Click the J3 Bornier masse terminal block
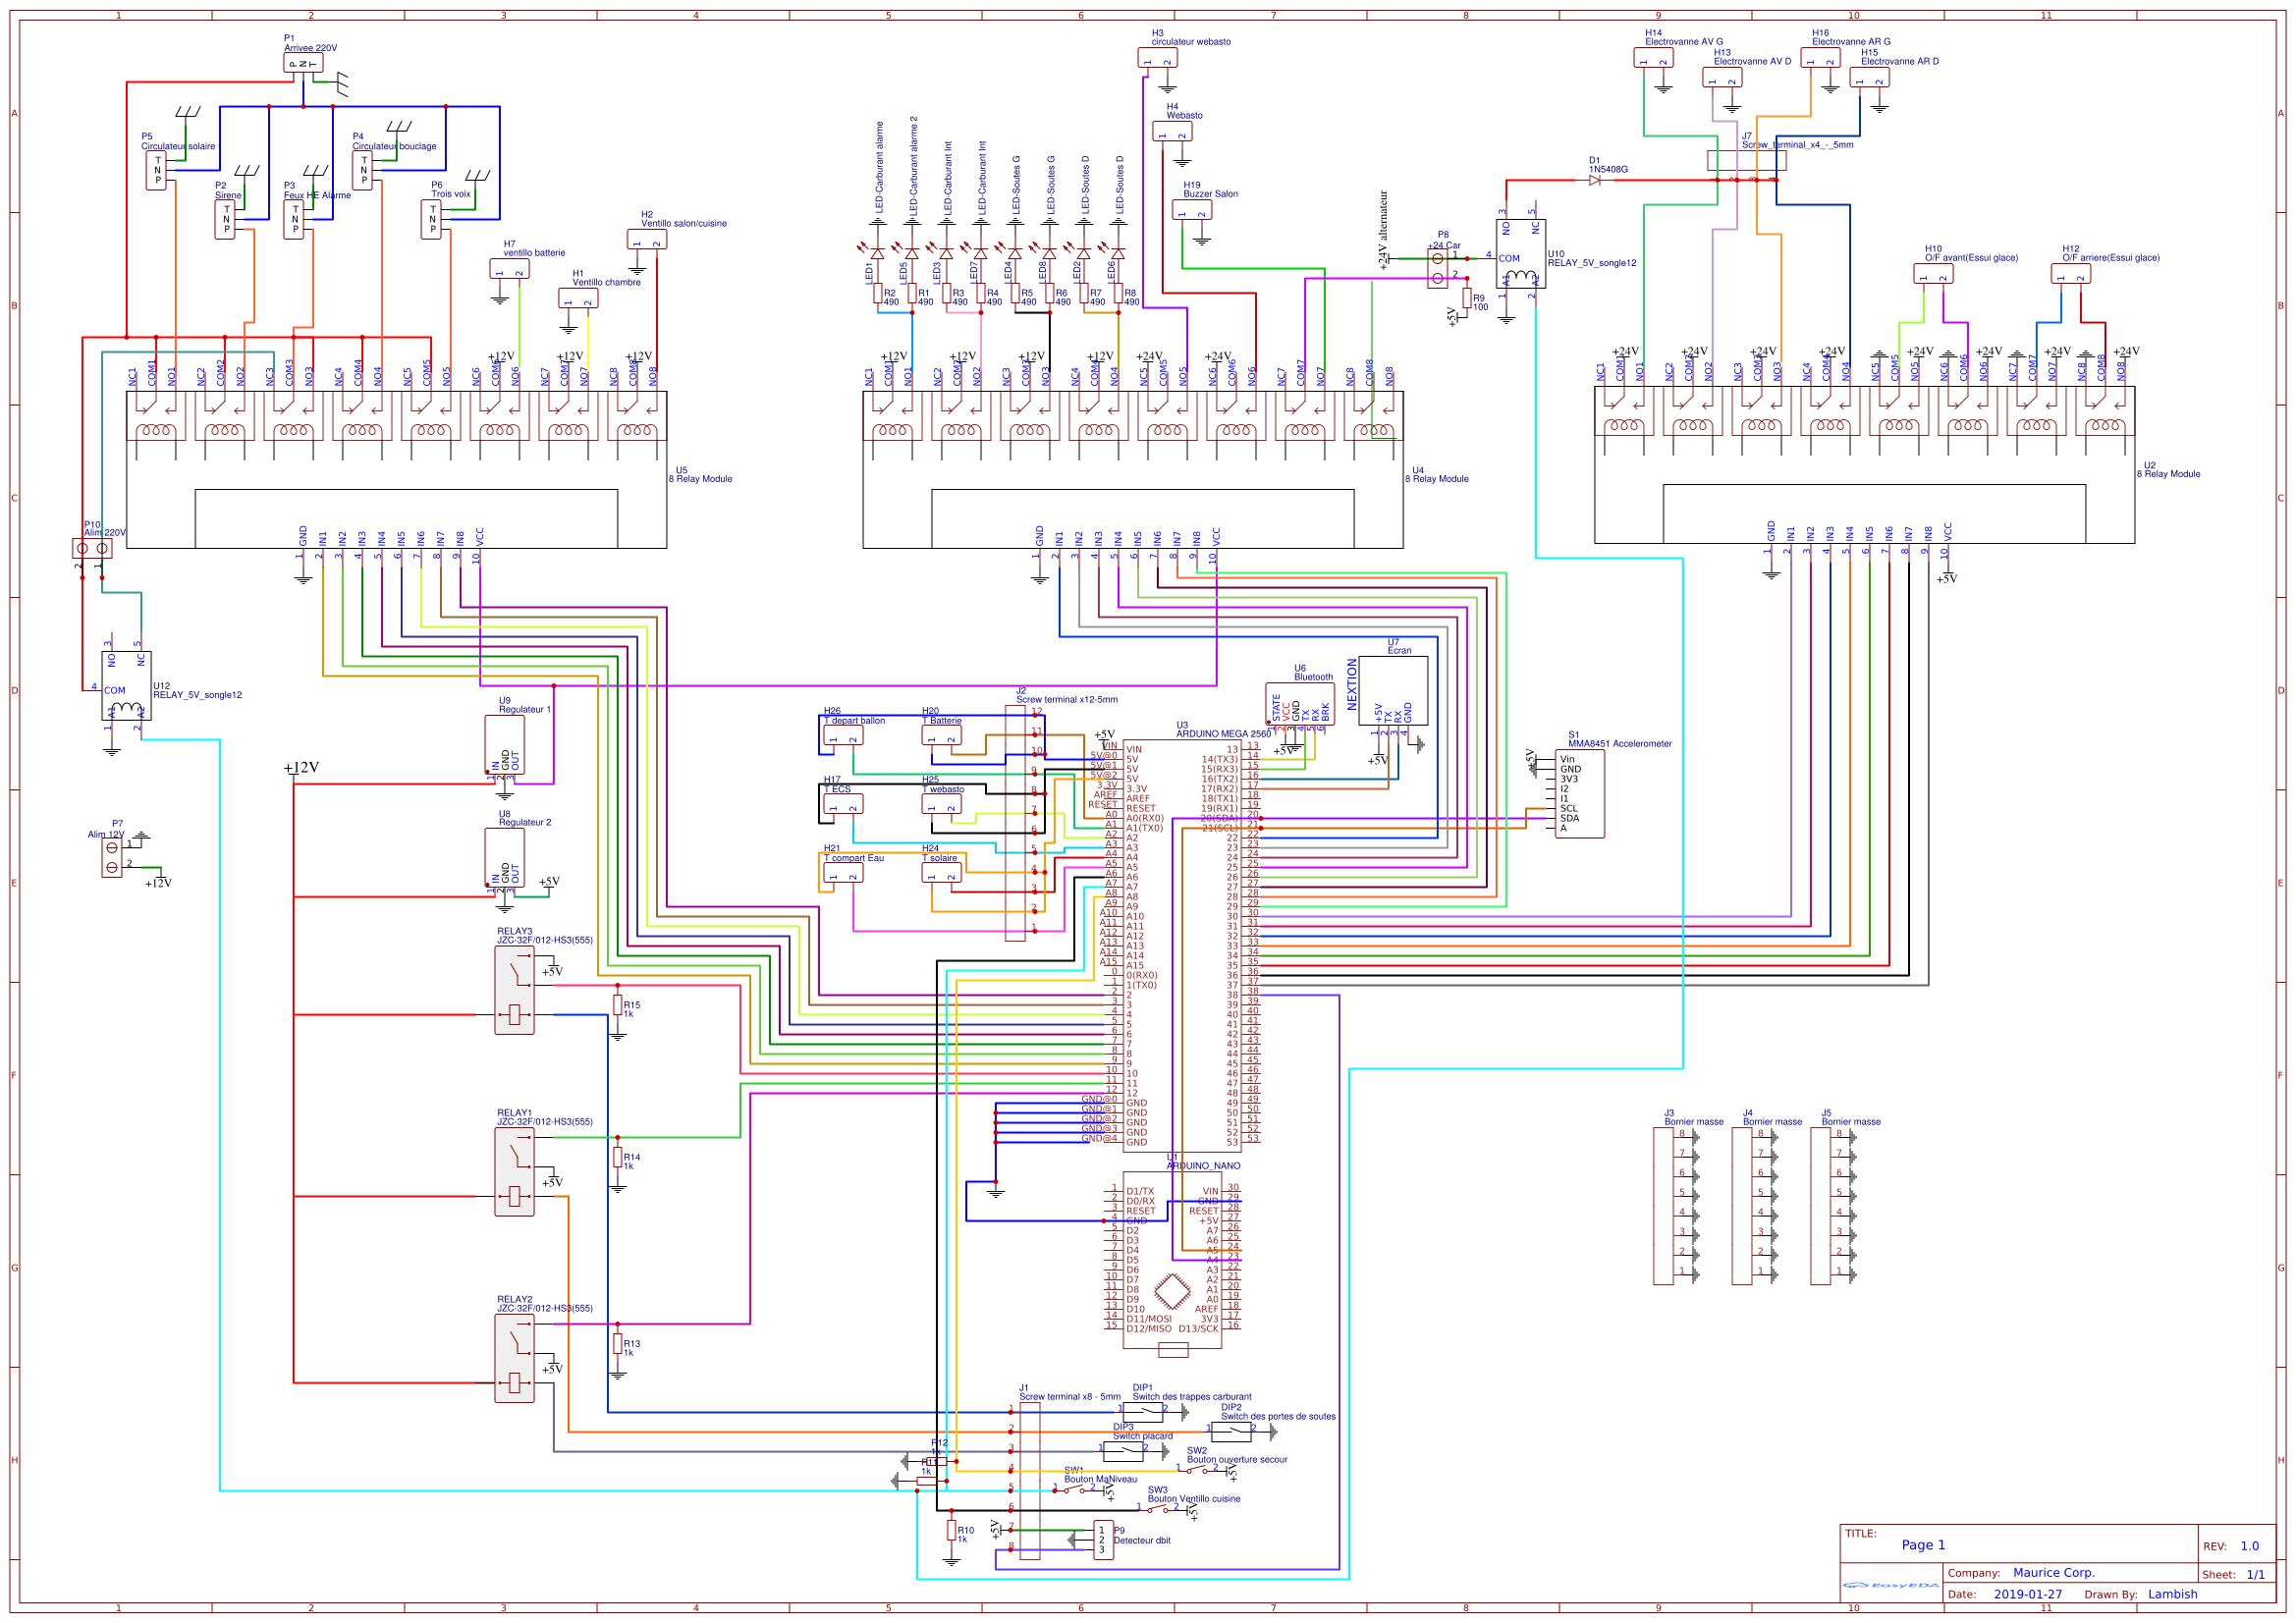The image size is (2296, 1623). coord(1663,1205)
